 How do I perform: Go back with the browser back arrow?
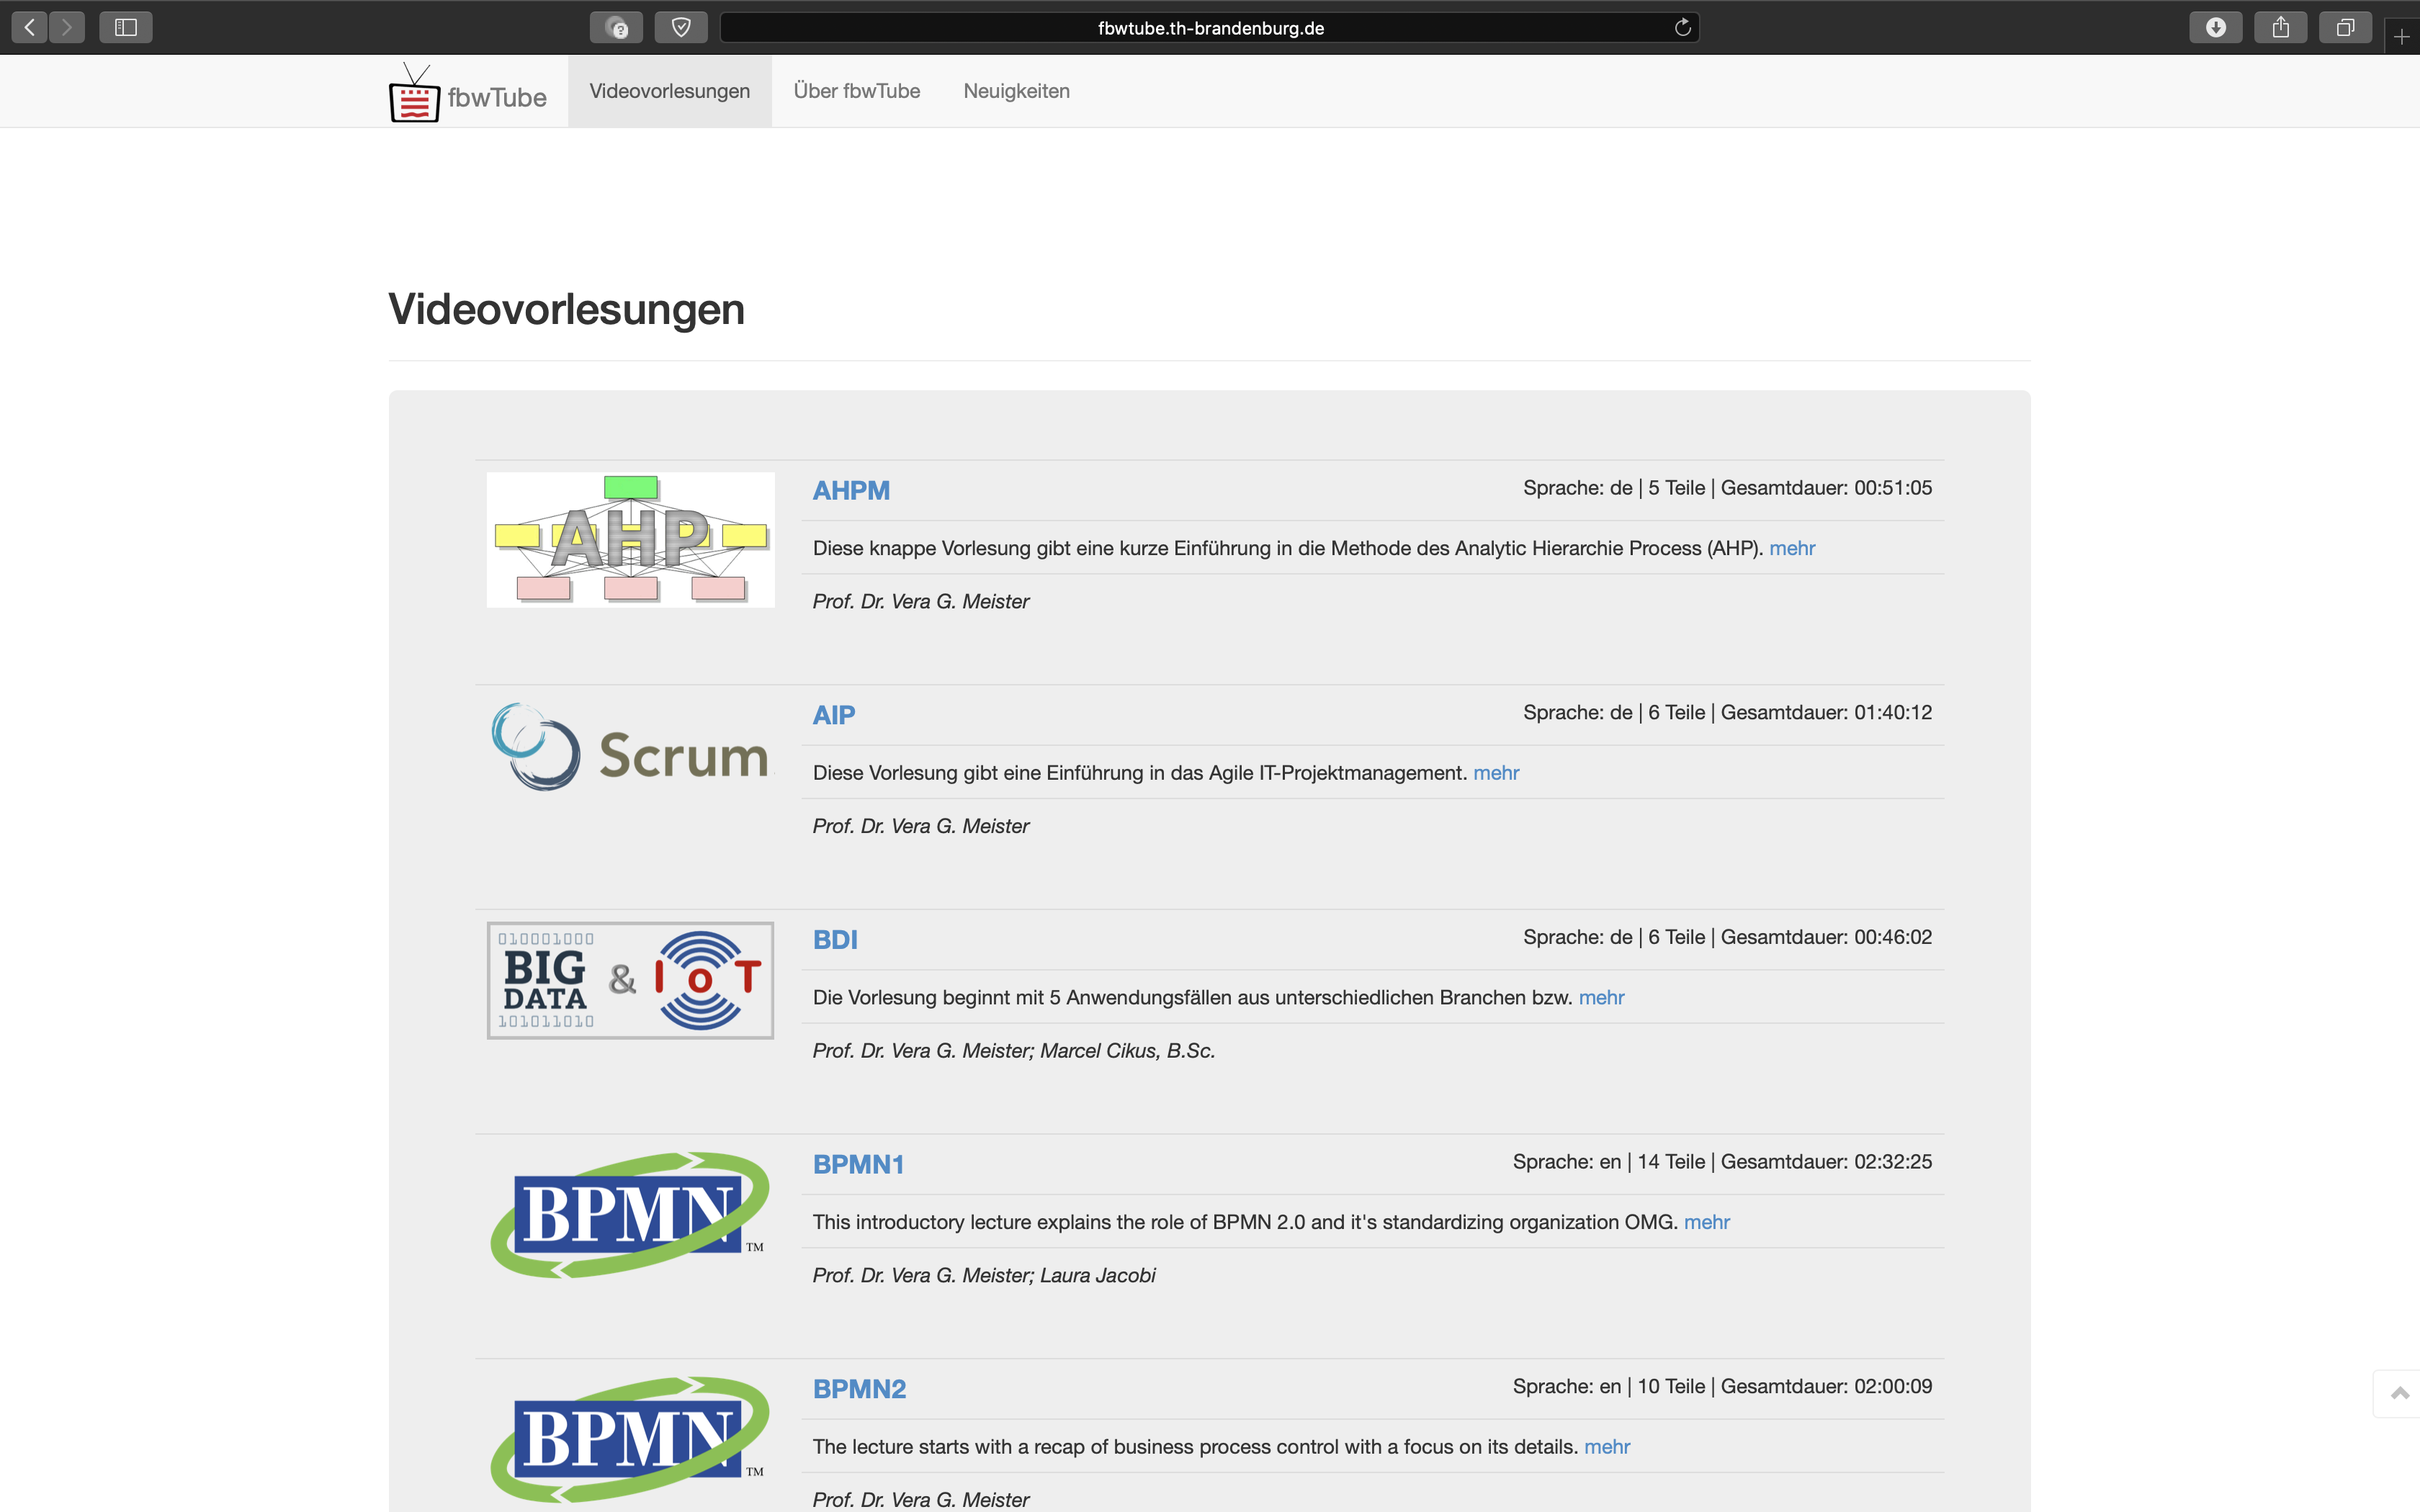(x=30, y=27)
